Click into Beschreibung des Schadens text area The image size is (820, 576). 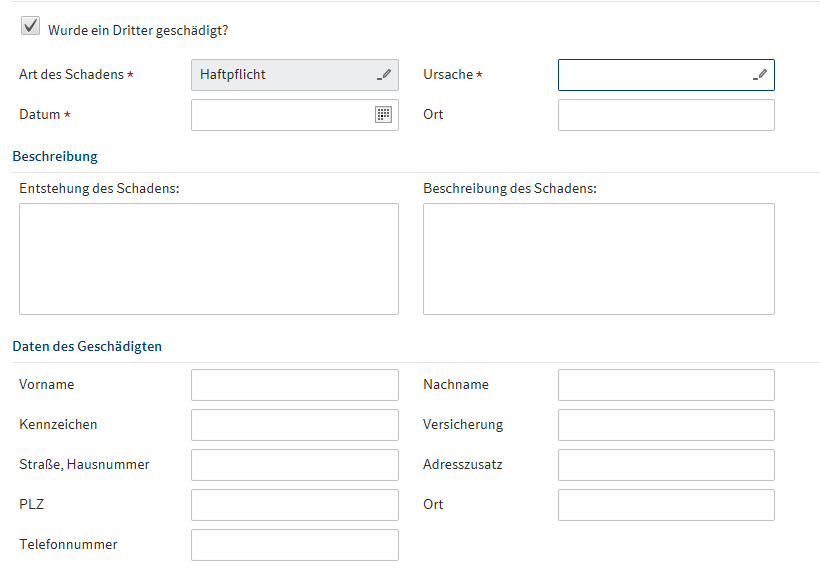[x=598, y=259]
